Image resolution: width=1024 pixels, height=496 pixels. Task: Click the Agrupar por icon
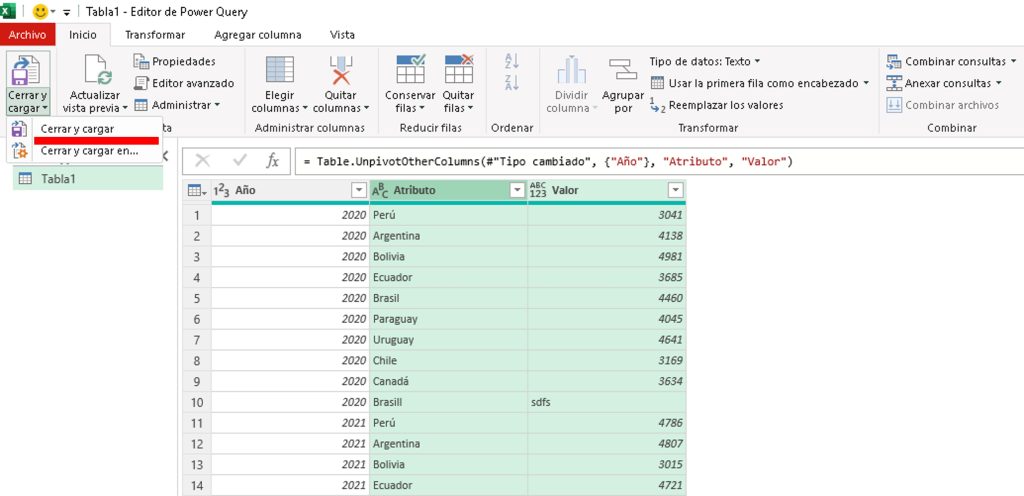(622, 69)
